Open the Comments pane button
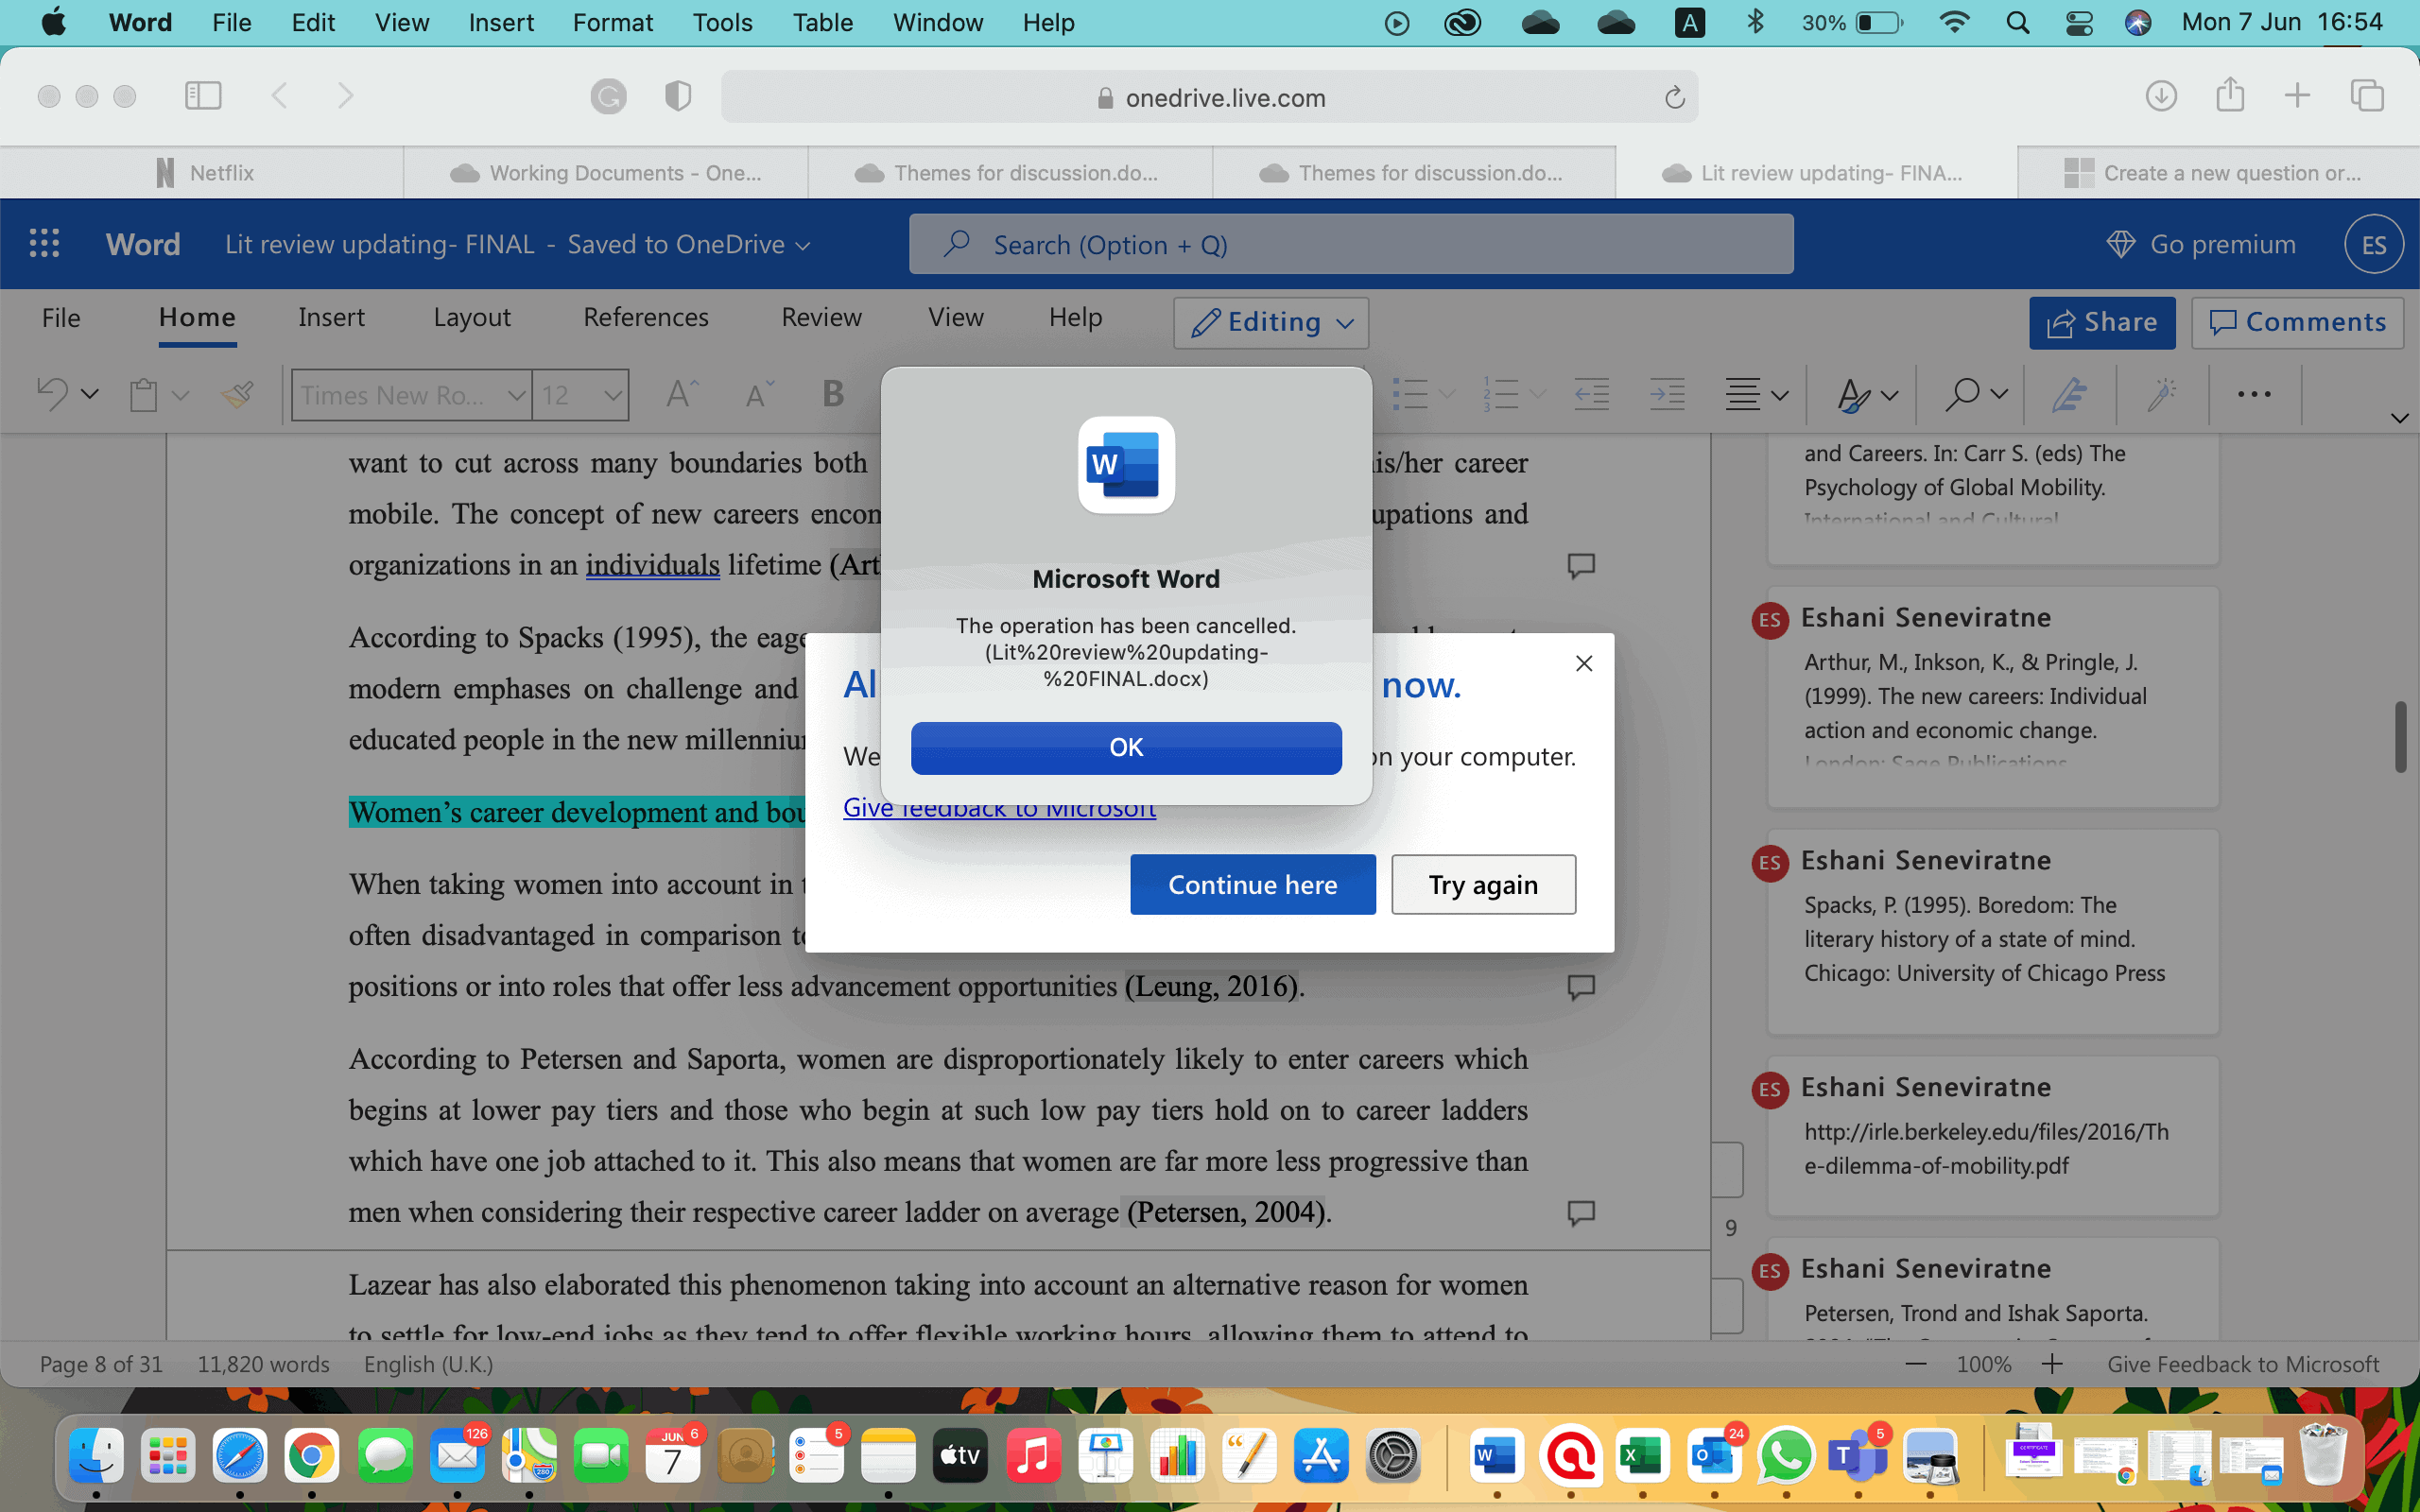This screenshot has height=1512, width=2420. 2297,322
